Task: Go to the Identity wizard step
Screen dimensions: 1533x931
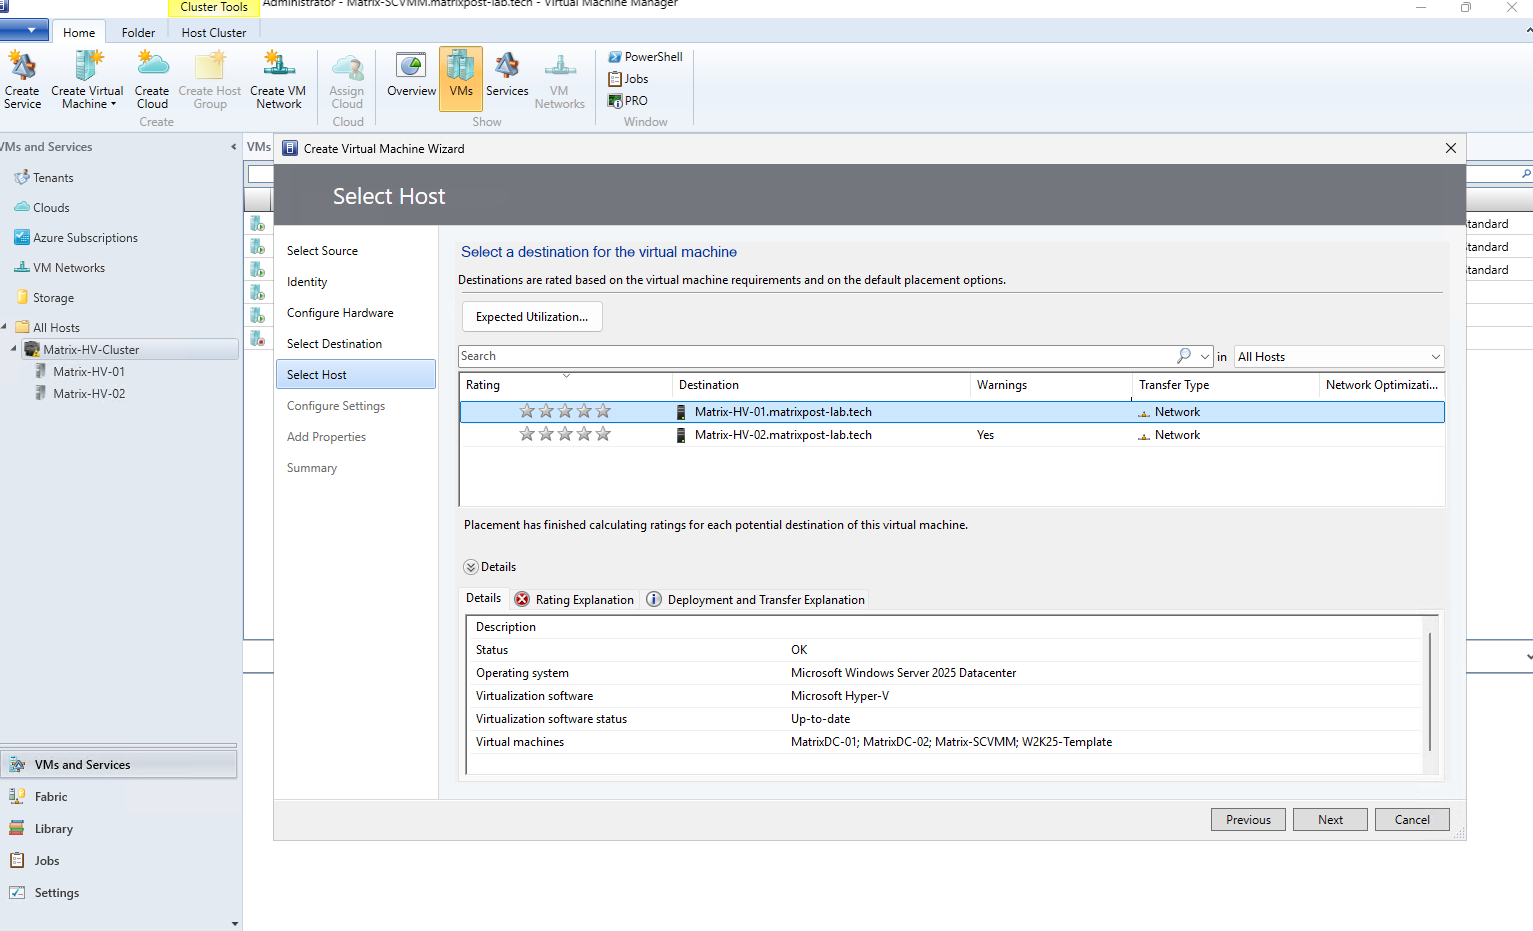Action: click(307, 282)
